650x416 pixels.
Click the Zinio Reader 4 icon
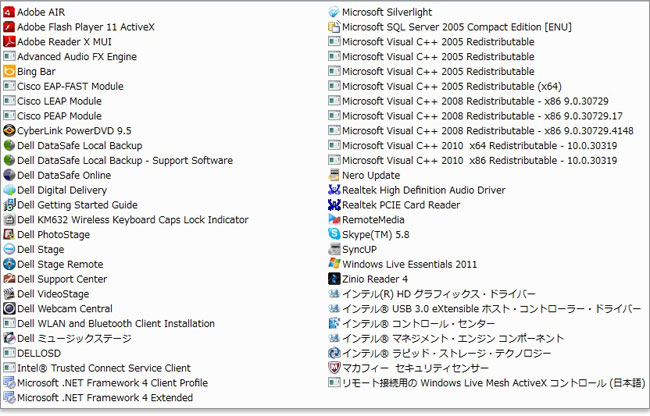coord(335,279)
